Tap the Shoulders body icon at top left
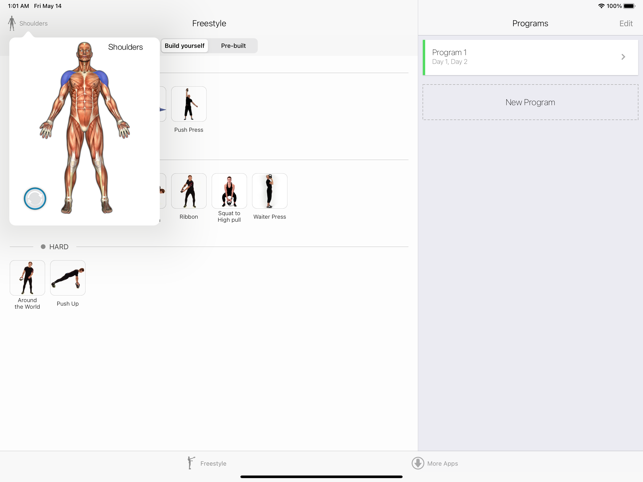The width and height of the screenshot is (643, 482). point(12,23)
